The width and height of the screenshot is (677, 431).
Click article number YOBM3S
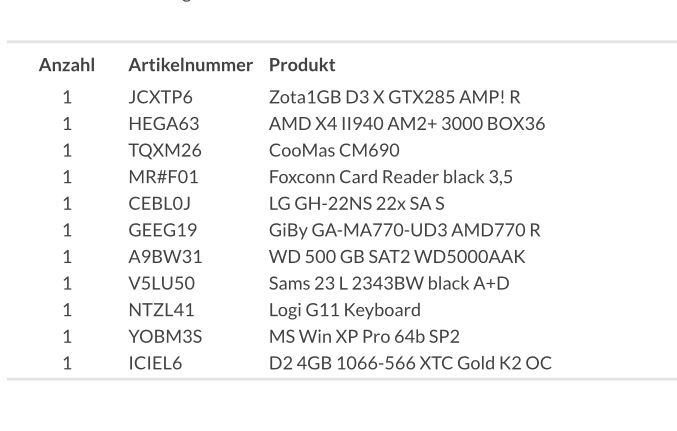165,336
